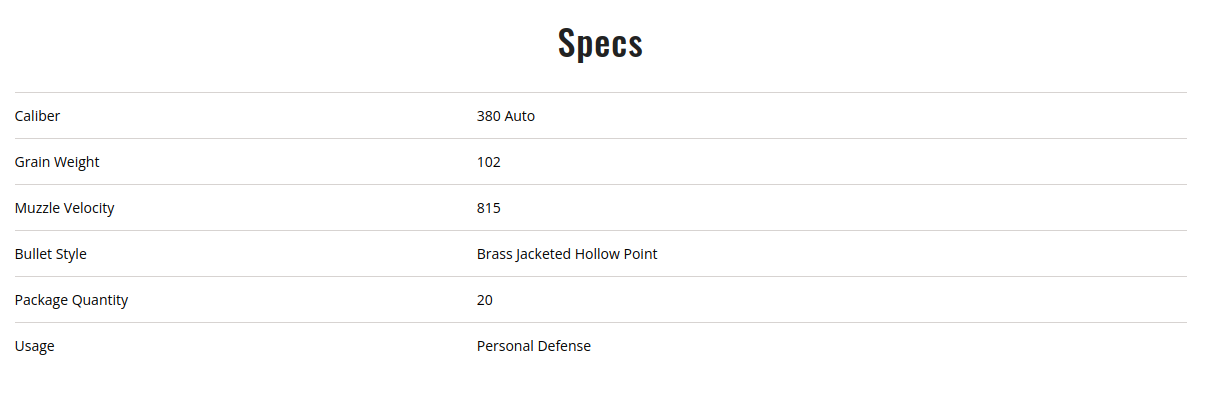Click Brass Jacketed Hollow Point text
The height and width of the screenshot is (399, 1214).
567,254
